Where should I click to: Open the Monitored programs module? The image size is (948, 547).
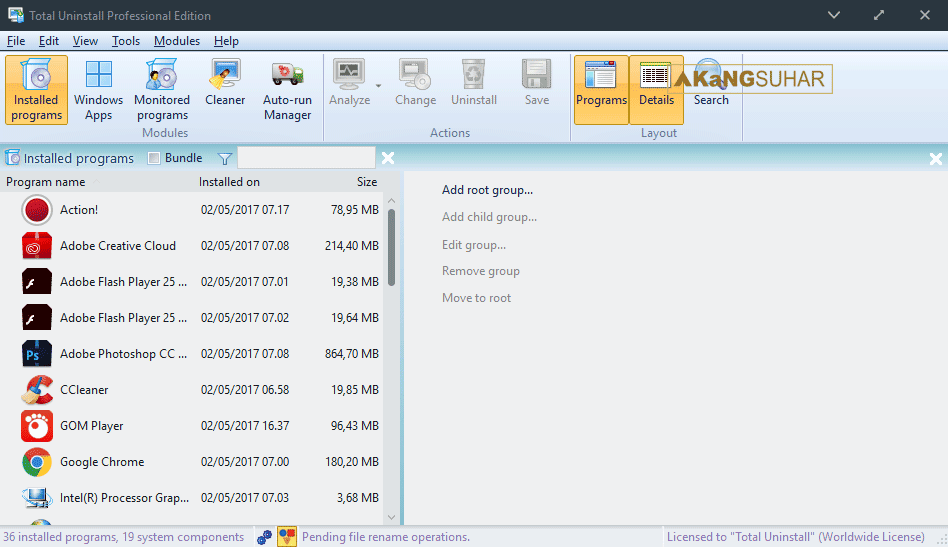click(x=161, y=90)
